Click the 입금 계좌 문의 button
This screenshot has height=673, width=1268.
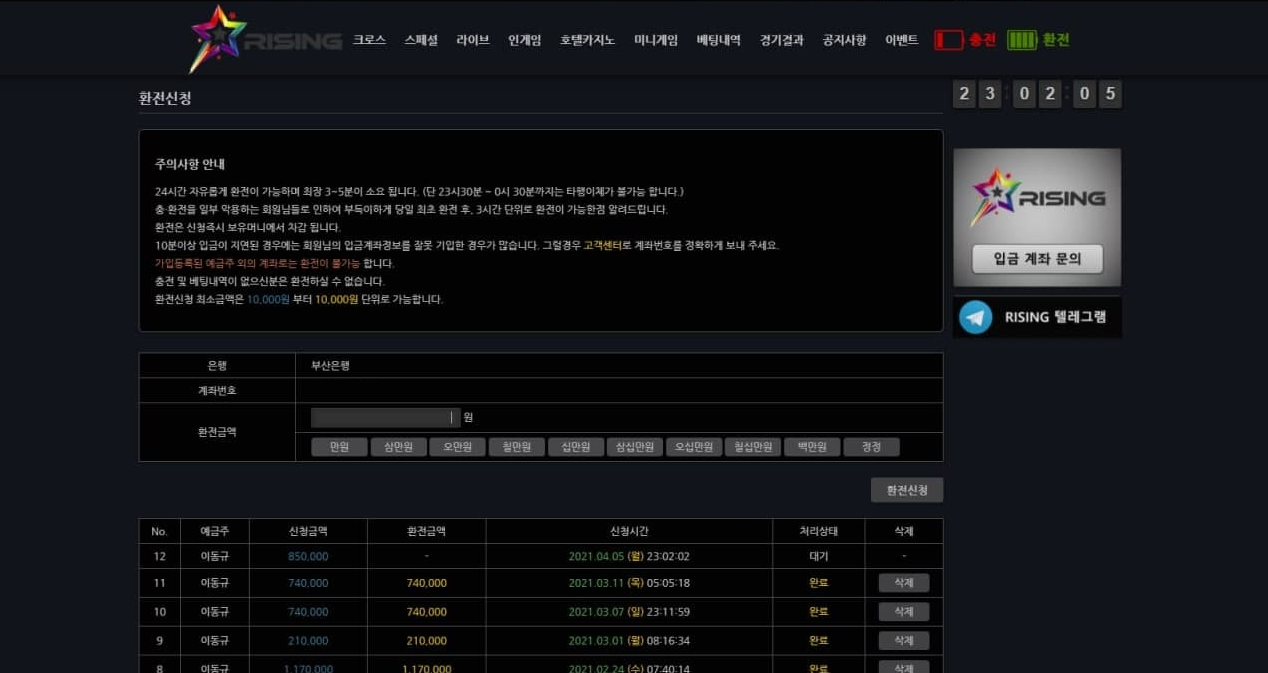click(x=1037, y=258)
